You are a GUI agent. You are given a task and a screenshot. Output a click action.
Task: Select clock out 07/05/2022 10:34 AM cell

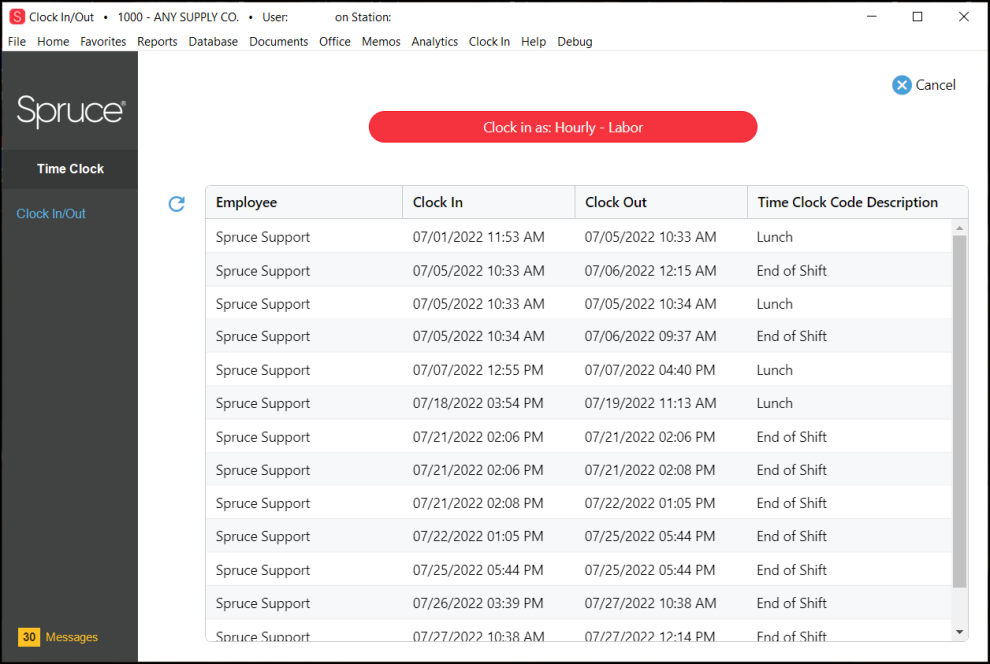tap(650, 304)
